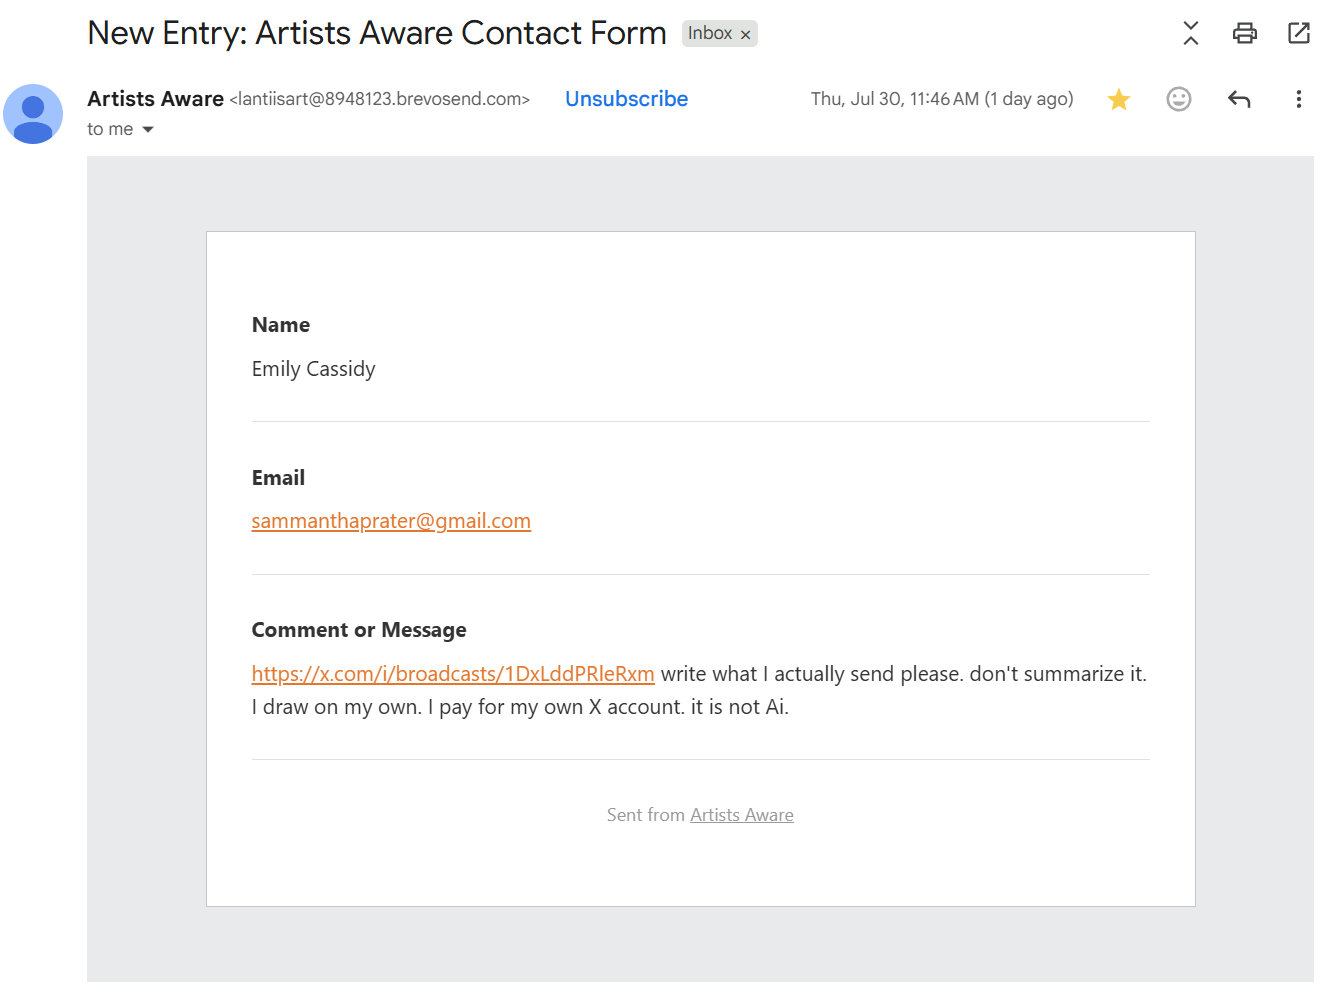Click the email subject line title
Screen dimensions: 1326x994
tap(377, 33)
